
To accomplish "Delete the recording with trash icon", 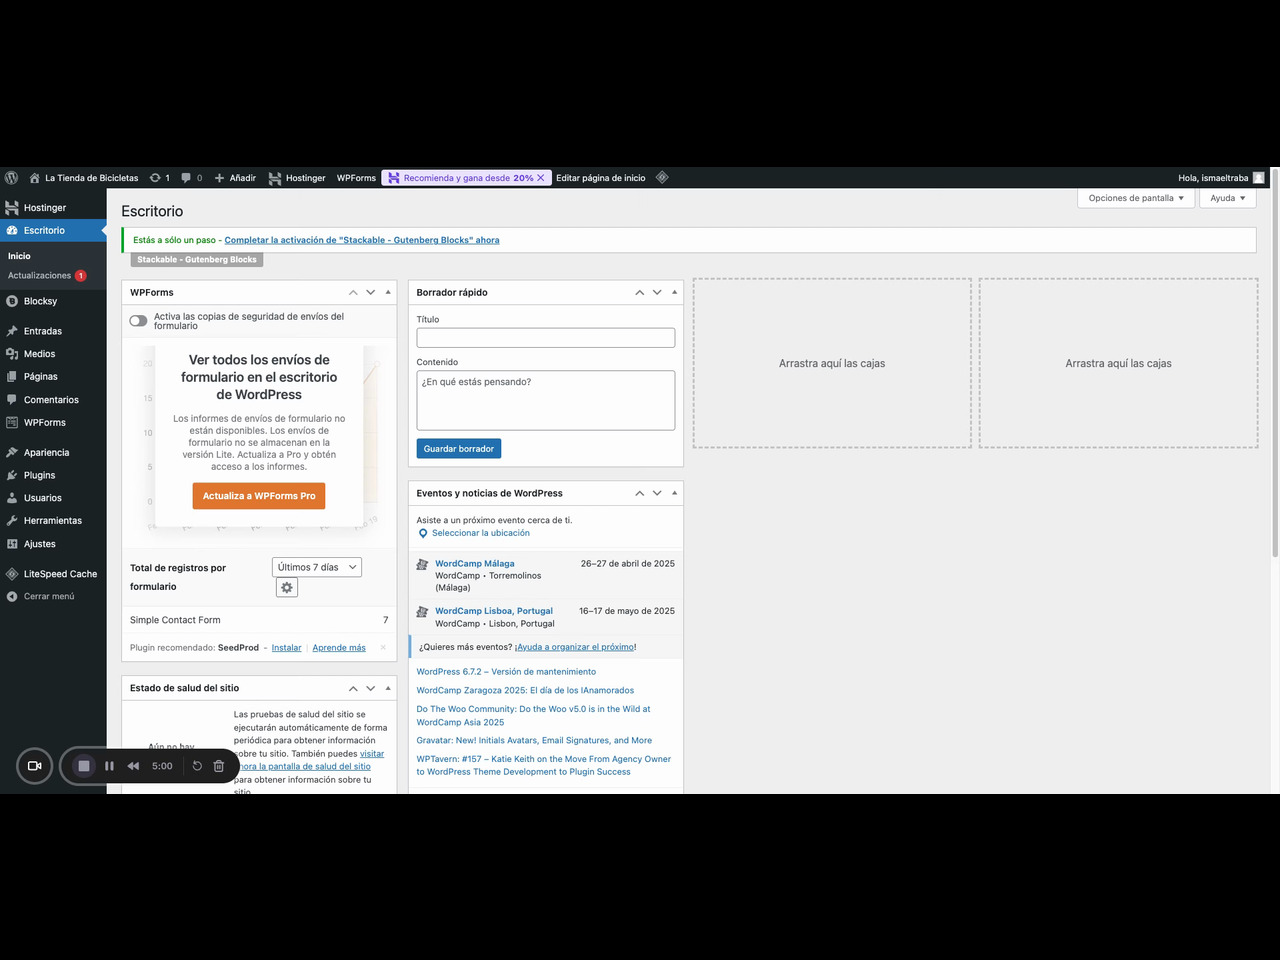I will pos(219,766).
